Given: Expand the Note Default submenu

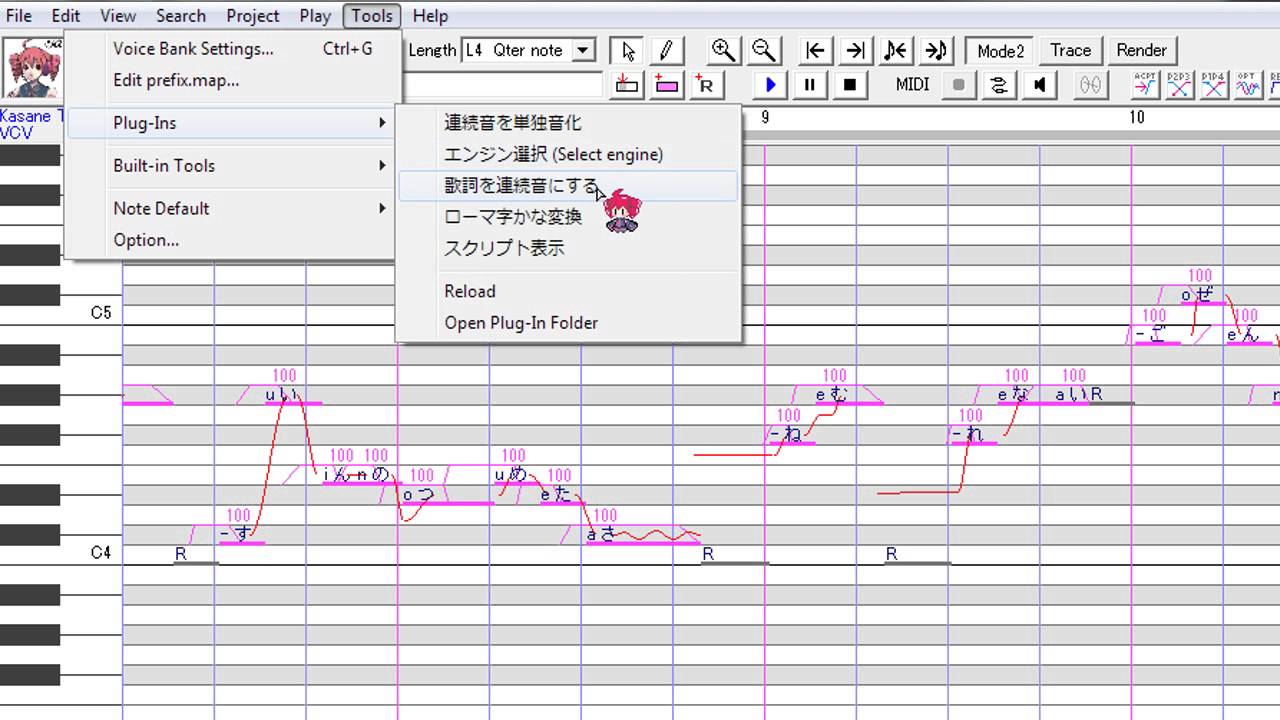Looking at the screenshot, I should pos(232,208).
